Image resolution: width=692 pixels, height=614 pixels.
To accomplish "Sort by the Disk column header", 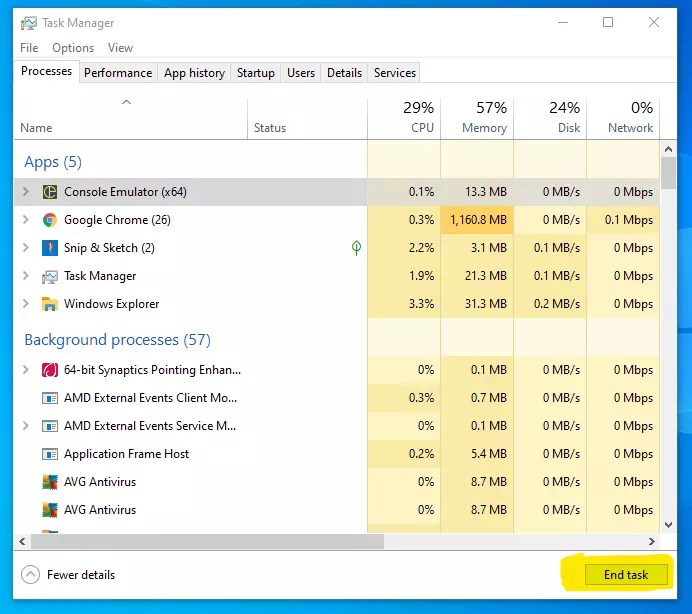I will click(550, 117).
